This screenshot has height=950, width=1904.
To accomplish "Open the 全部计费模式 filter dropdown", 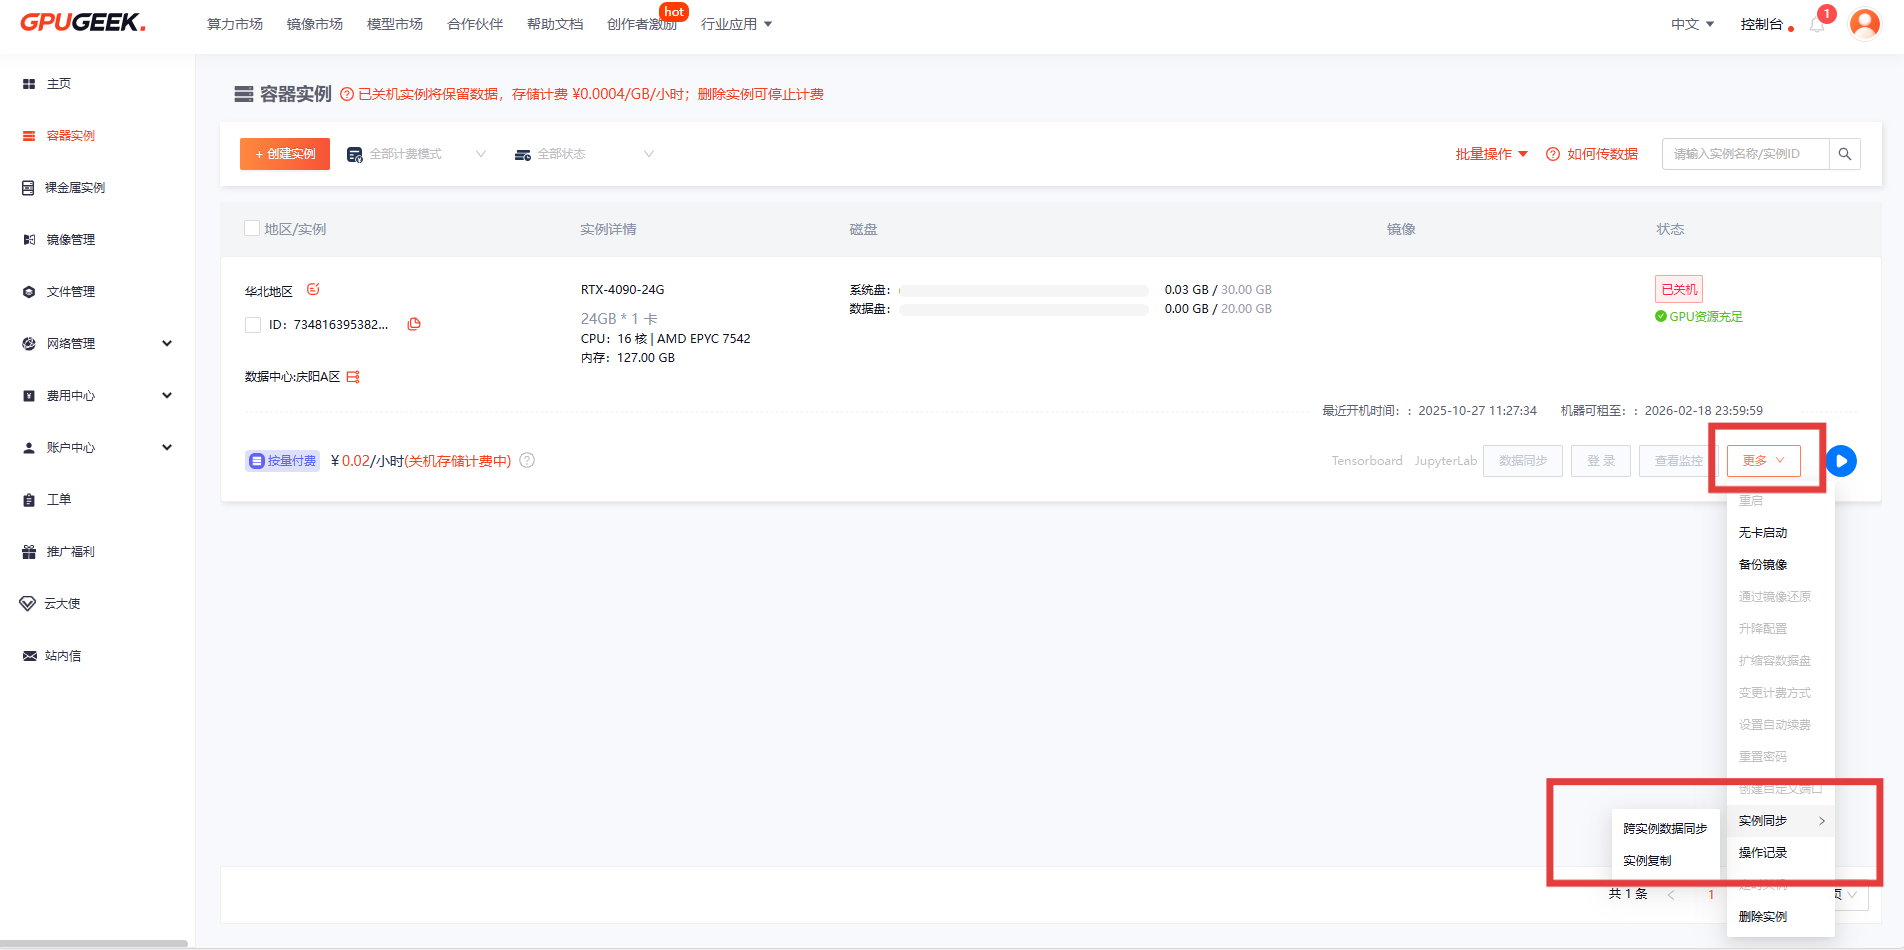I will coord(416,154).
